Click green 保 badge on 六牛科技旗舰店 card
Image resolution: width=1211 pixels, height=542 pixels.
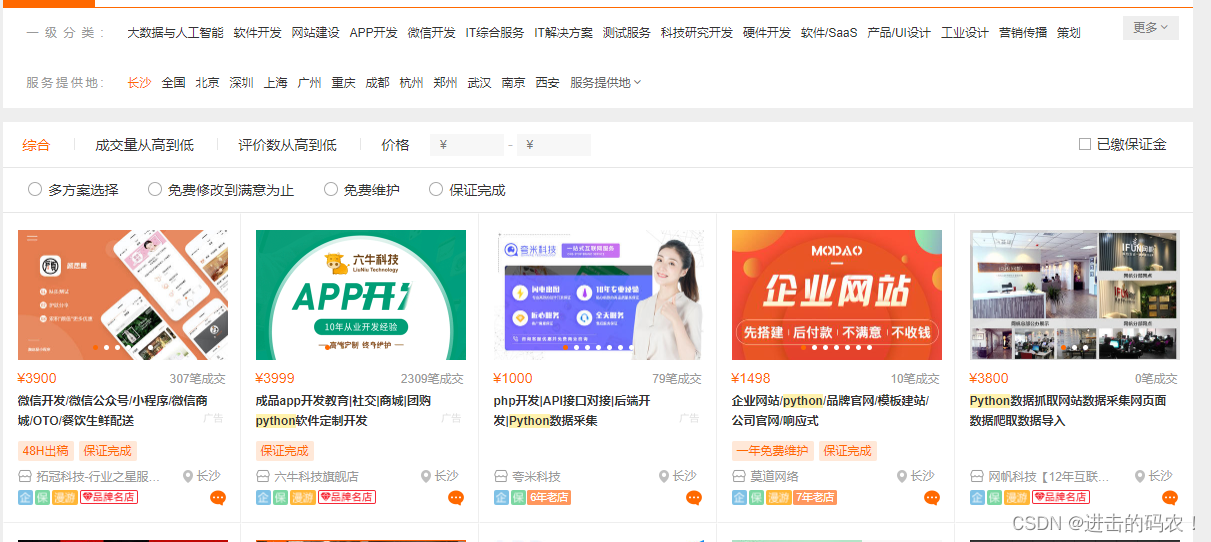click(x=280, y=497)
